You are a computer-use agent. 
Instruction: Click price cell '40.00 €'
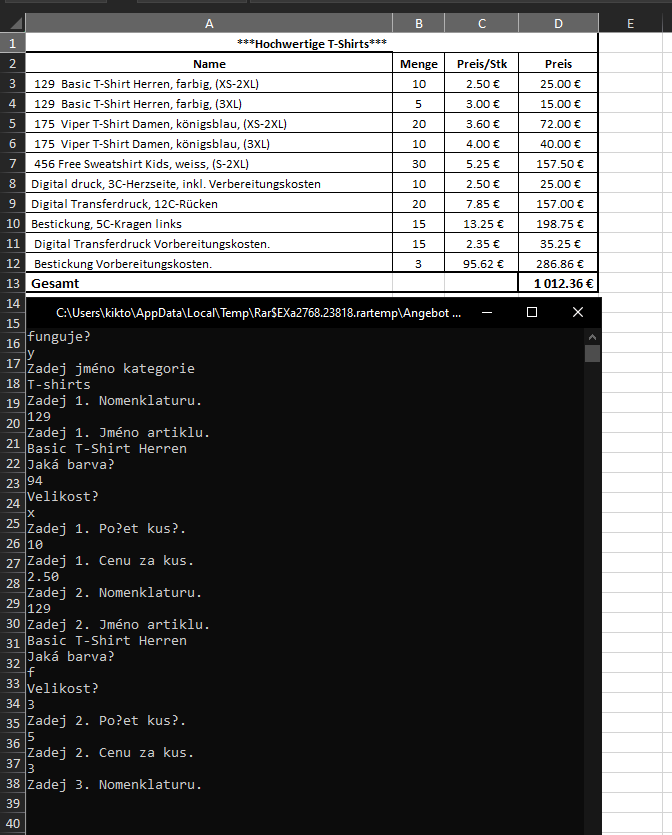coord(558,143)
